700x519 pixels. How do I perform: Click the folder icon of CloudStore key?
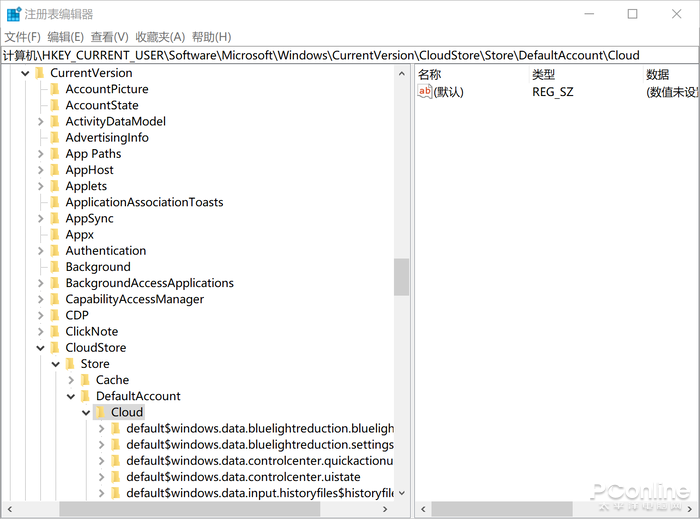[x=55, y=348]
